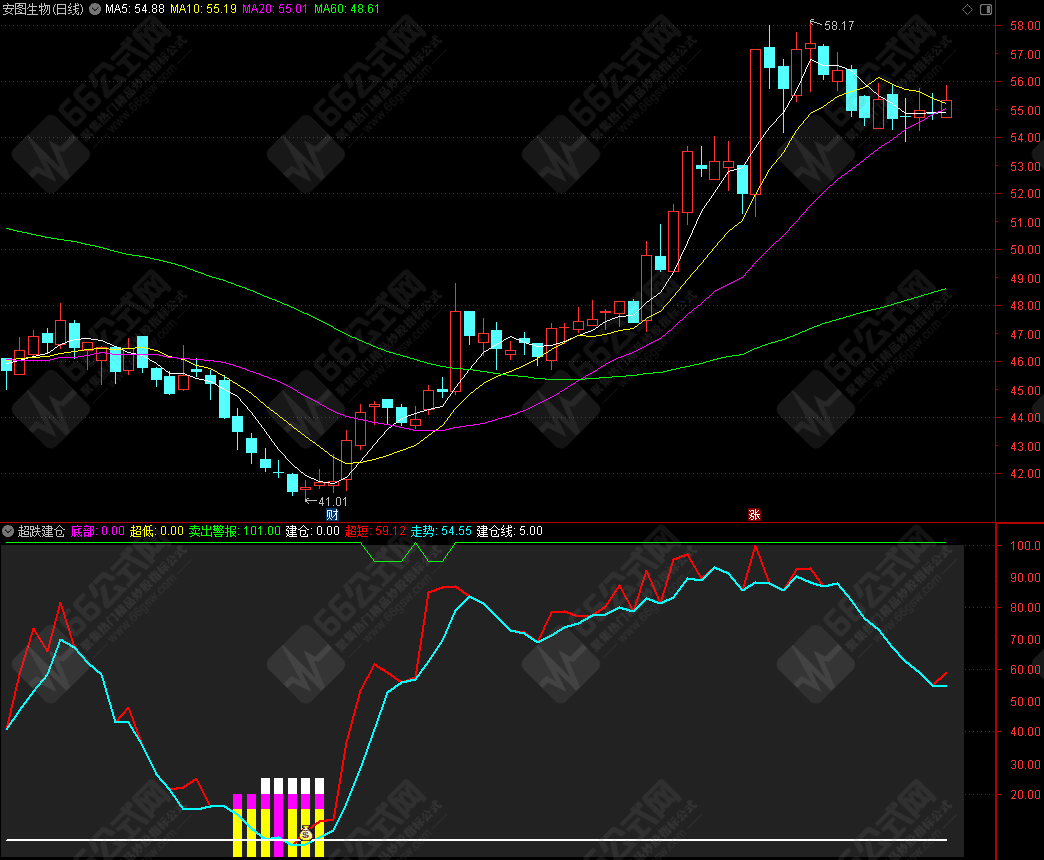Click the 涨 marker below the chart
This screenshot has width=1044, height=860.
(754, 515)
